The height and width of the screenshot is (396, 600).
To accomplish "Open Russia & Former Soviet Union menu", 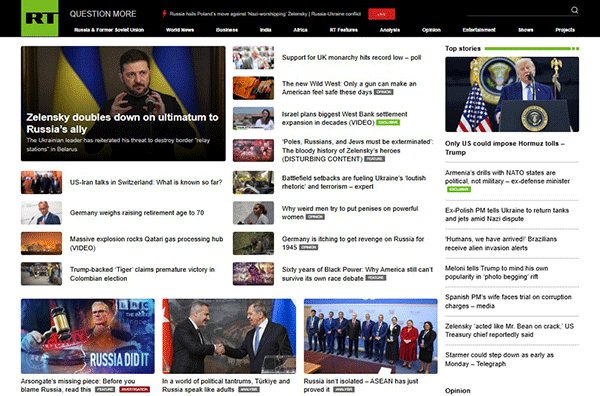I will [x=109, y=30].
